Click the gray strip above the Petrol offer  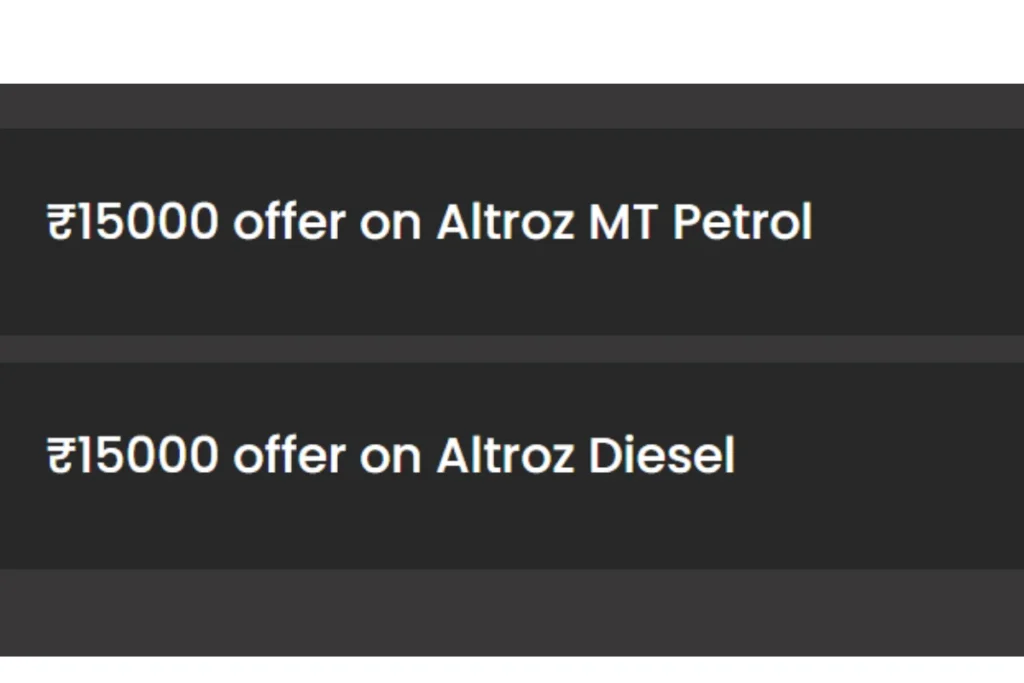tap(512, 106)
